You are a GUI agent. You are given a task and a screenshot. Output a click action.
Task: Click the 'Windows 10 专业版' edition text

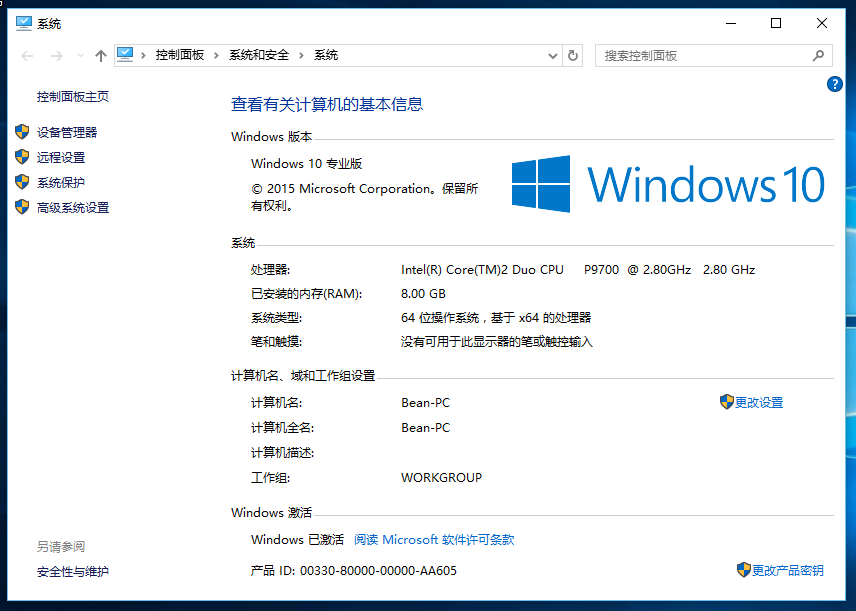point(306,163)
